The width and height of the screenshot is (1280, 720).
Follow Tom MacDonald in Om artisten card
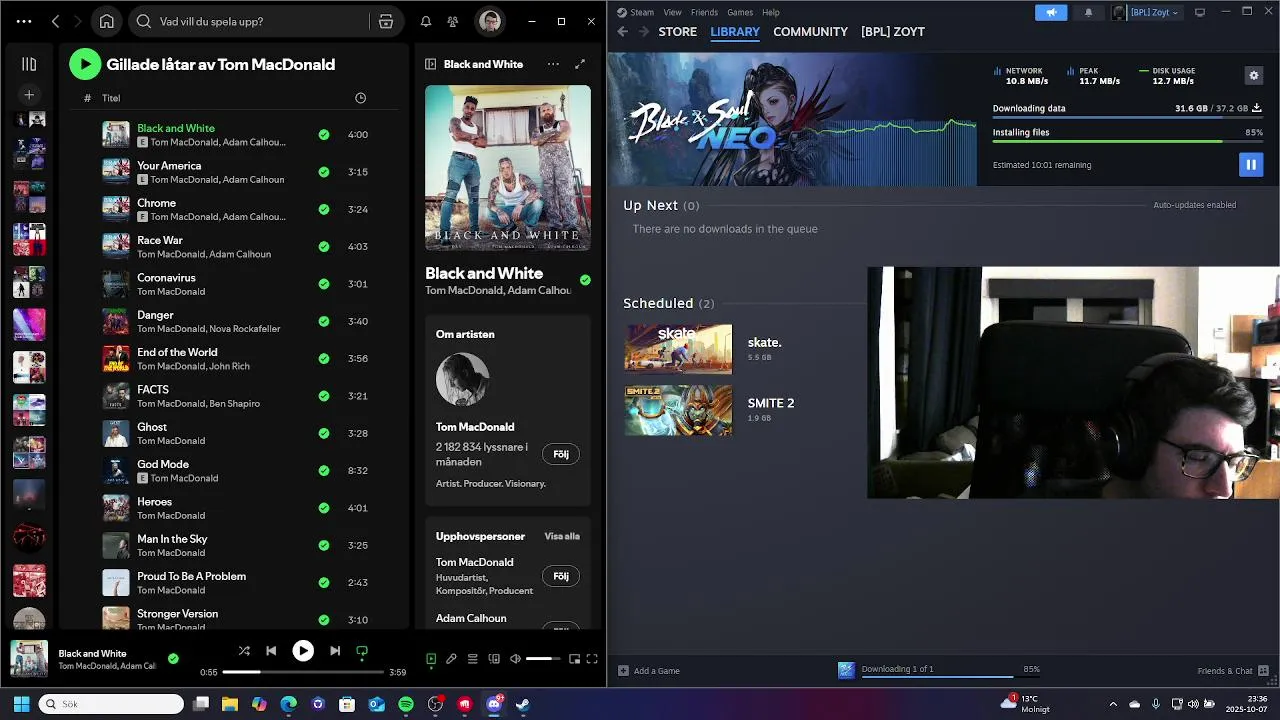[561, 454]
